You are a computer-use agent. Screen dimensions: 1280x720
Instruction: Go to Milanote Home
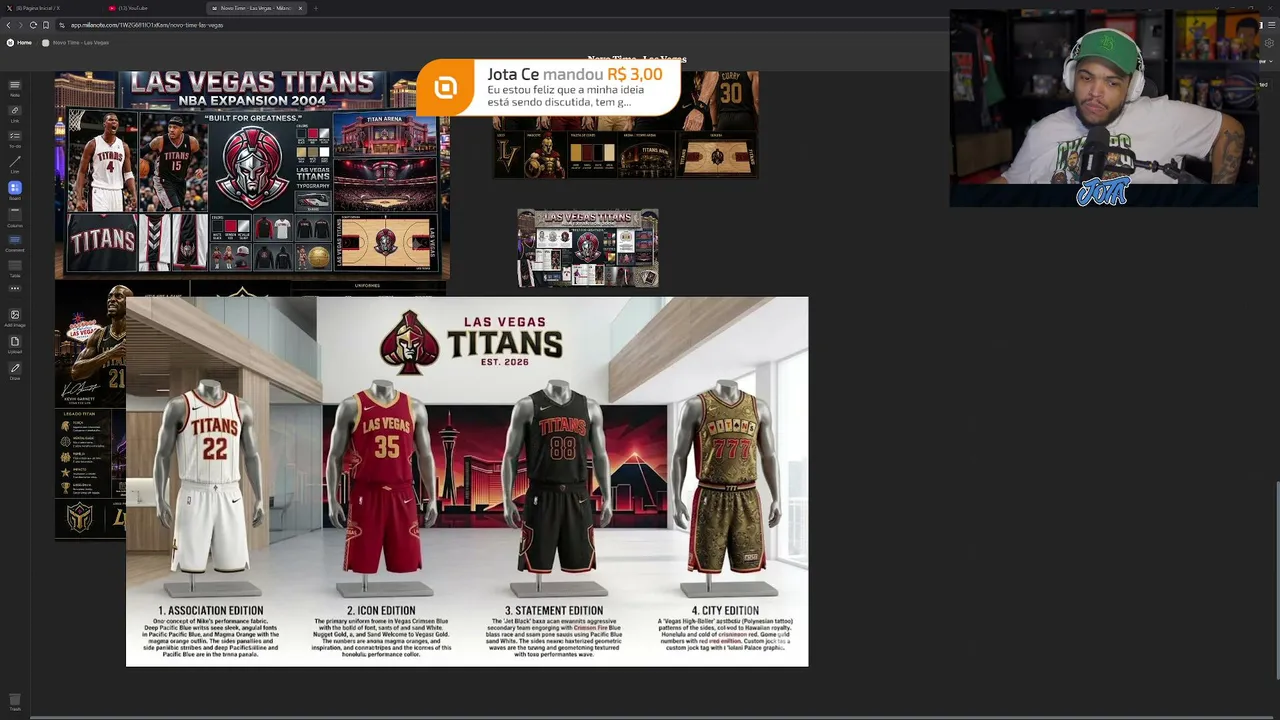click(19, 43)
